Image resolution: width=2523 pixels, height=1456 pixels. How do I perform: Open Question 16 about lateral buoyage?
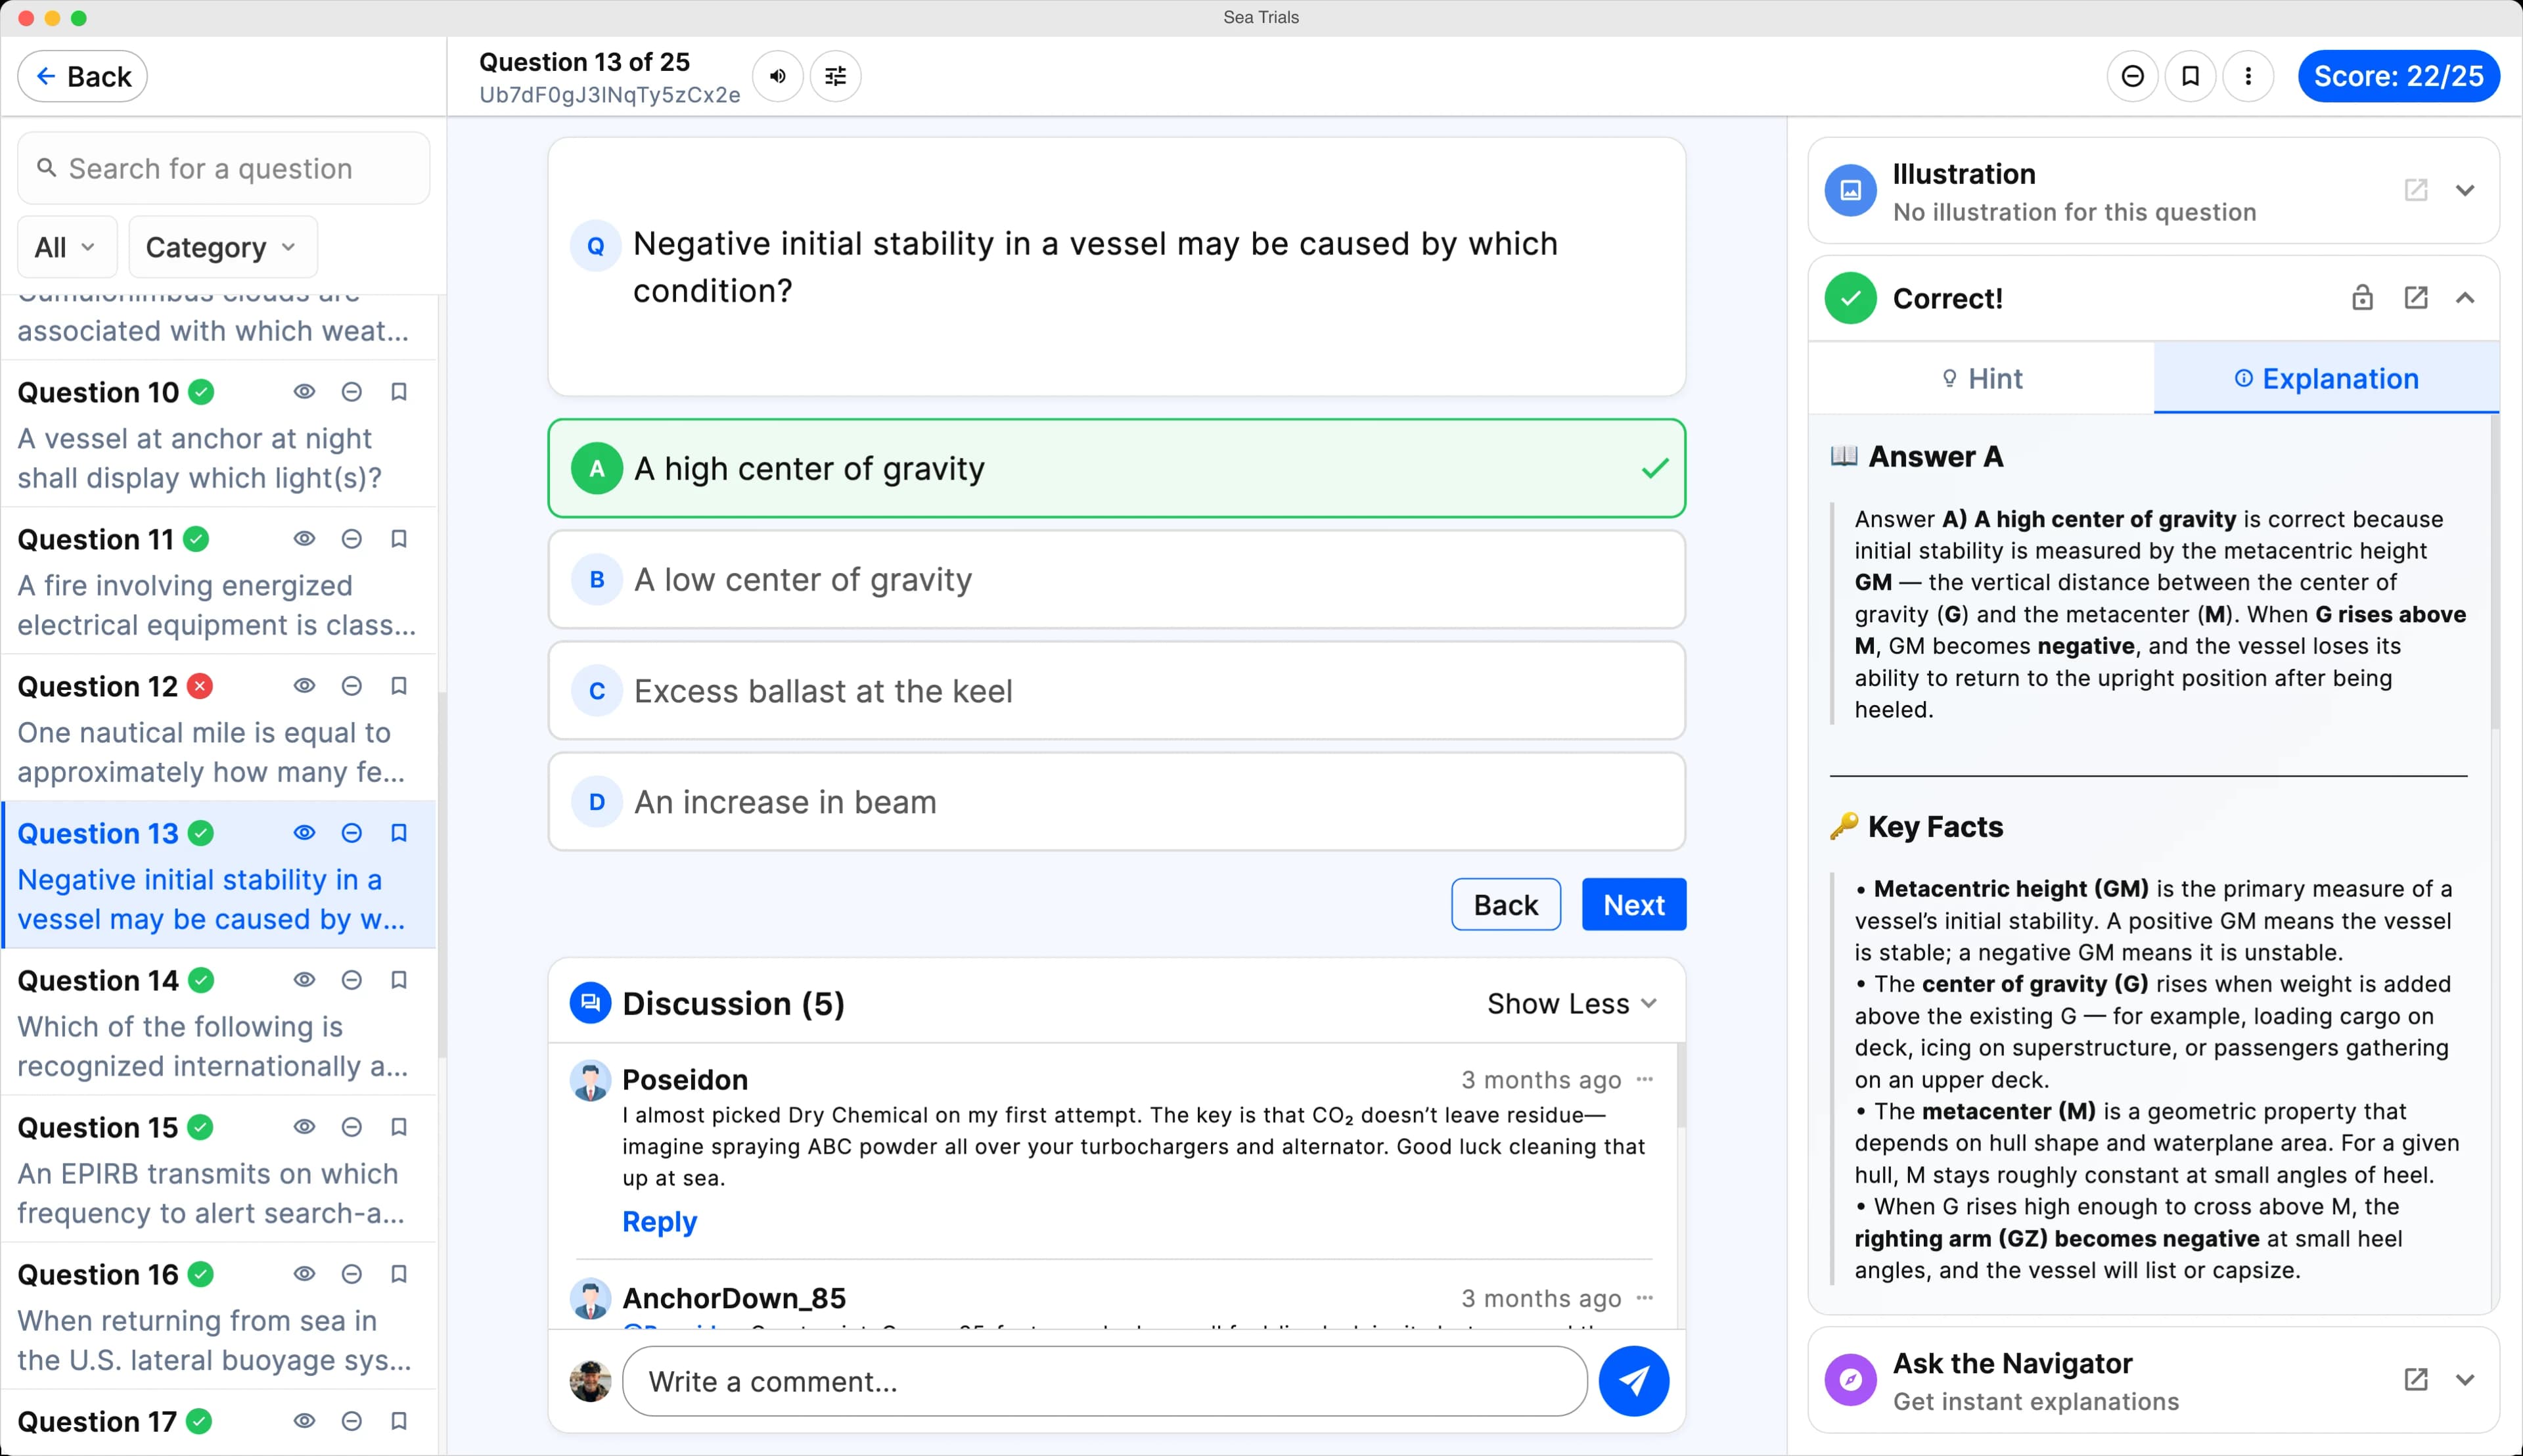(218, 1315)
